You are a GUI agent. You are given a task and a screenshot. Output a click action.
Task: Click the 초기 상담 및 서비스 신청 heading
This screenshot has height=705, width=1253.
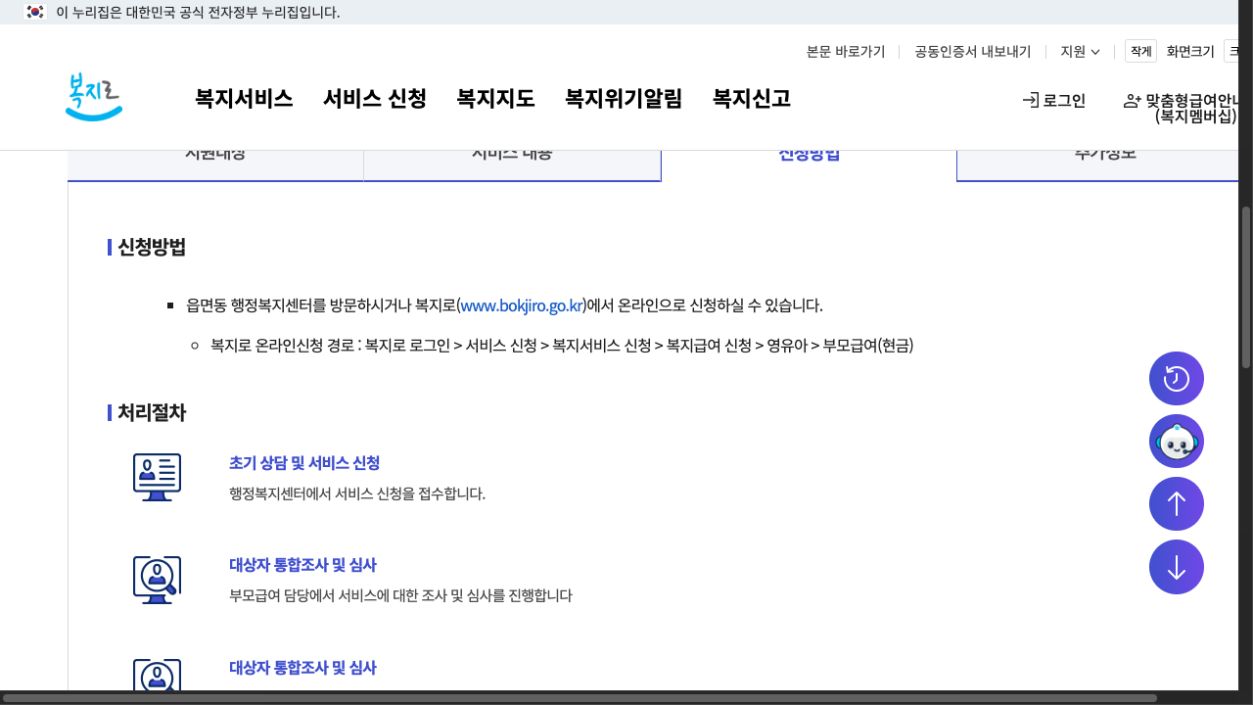(304, 463)
